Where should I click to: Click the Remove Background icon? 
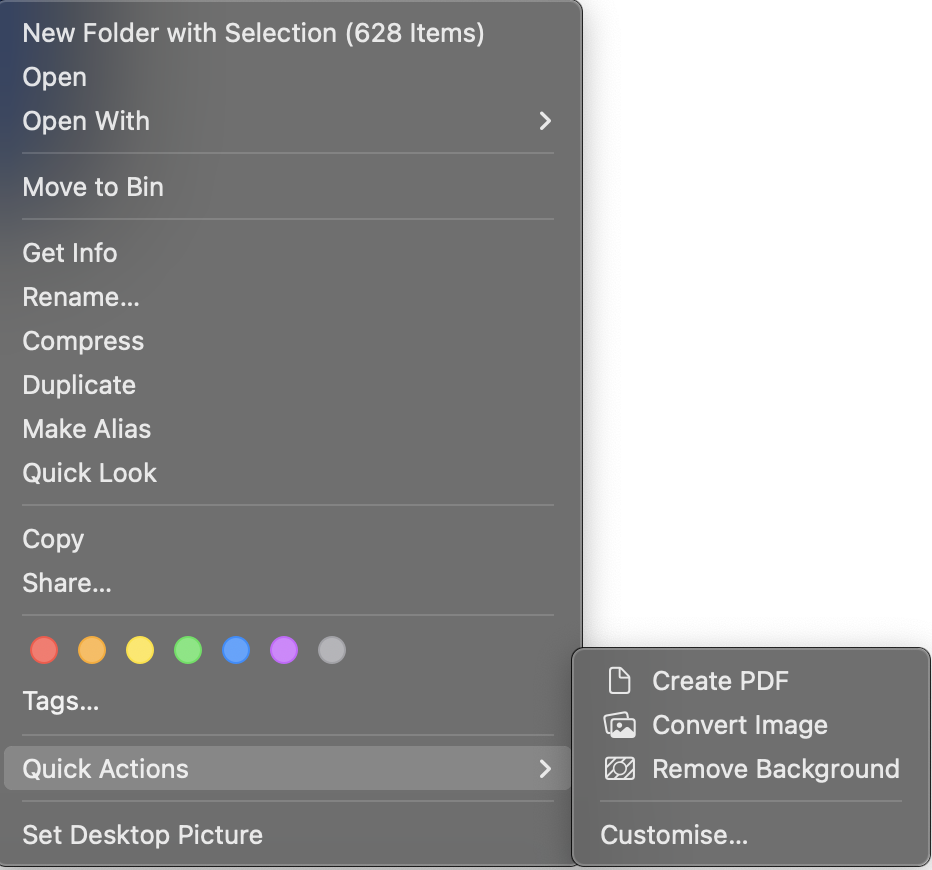click(619, 768)
